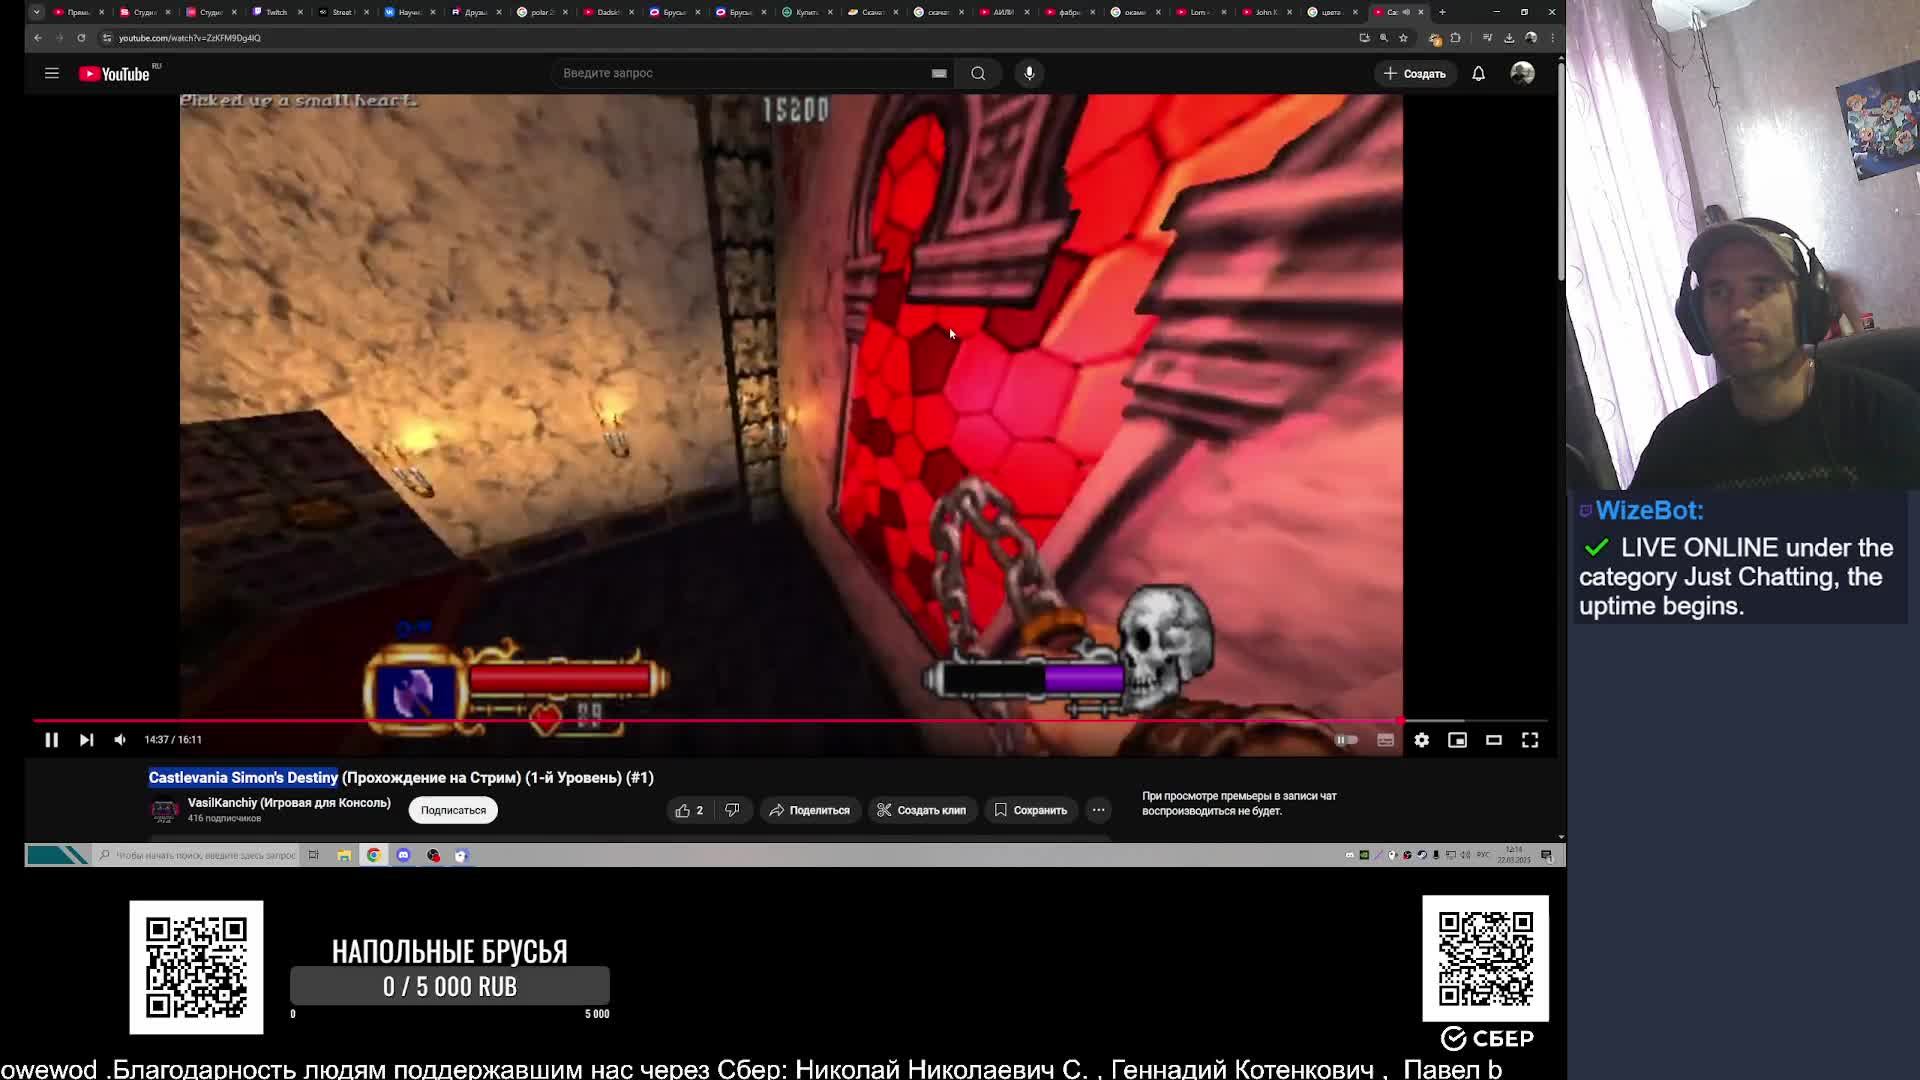Enter fullscreen mode
The image size is (1920, 1080).
pyautogui.click(x=1530, y=740)
